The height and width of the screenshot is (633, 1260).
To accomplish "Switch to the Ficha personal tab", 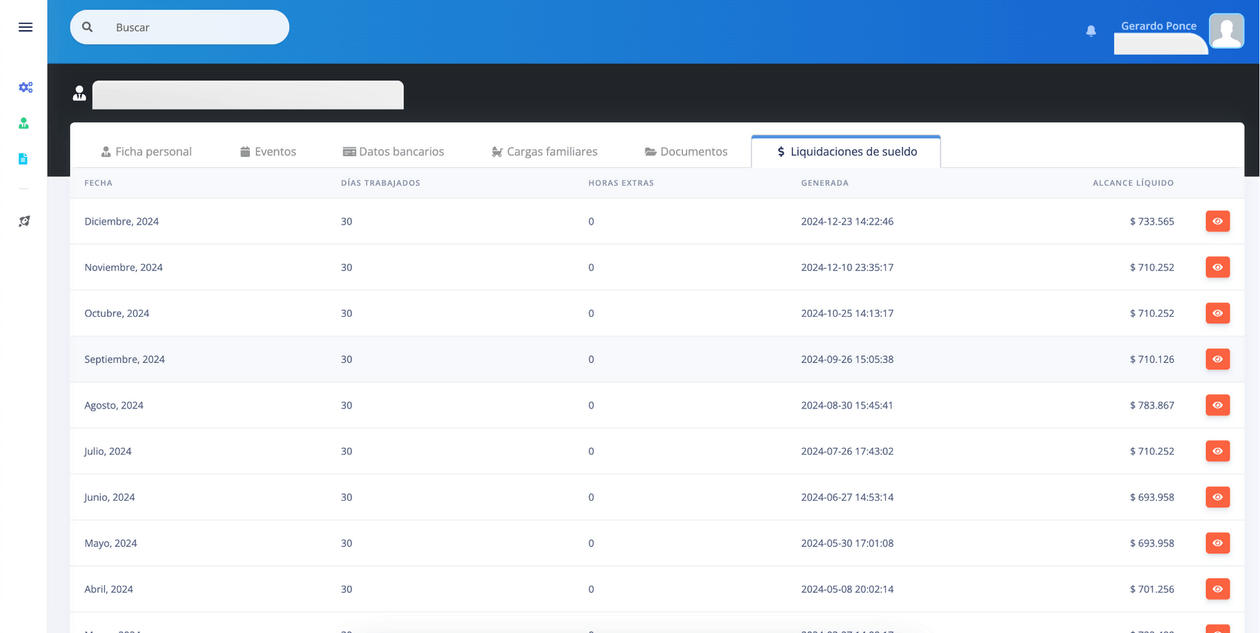I will point(146,152).
